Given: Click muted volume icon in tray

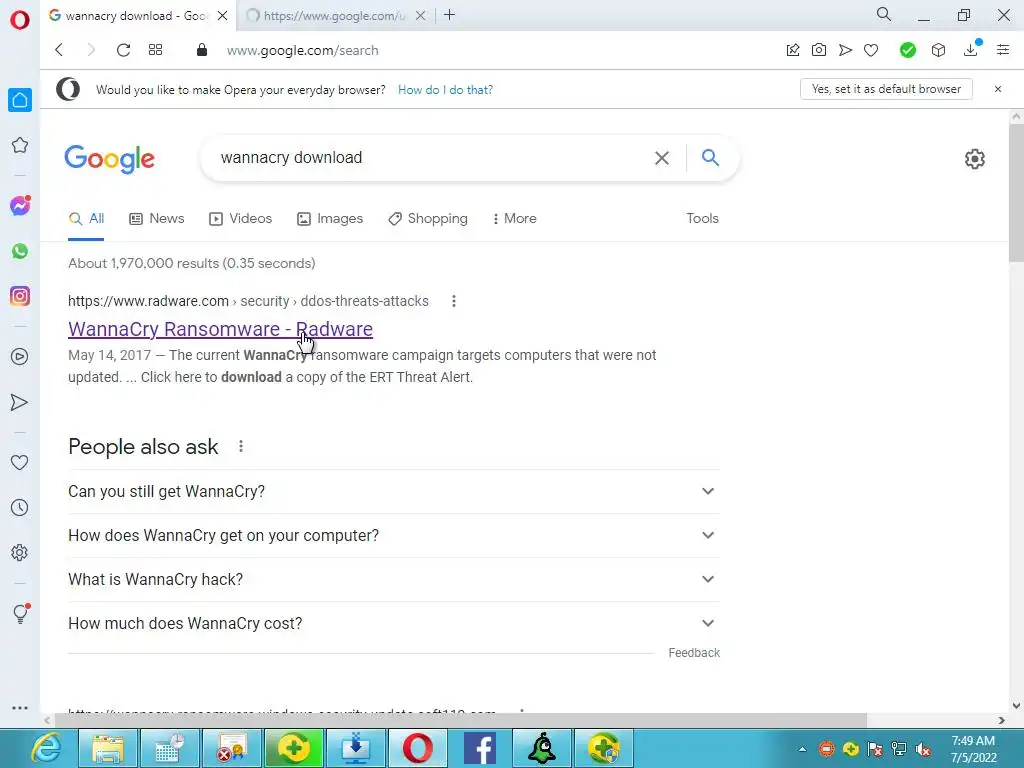Looking at the screenshot, I should coord(923,749).
